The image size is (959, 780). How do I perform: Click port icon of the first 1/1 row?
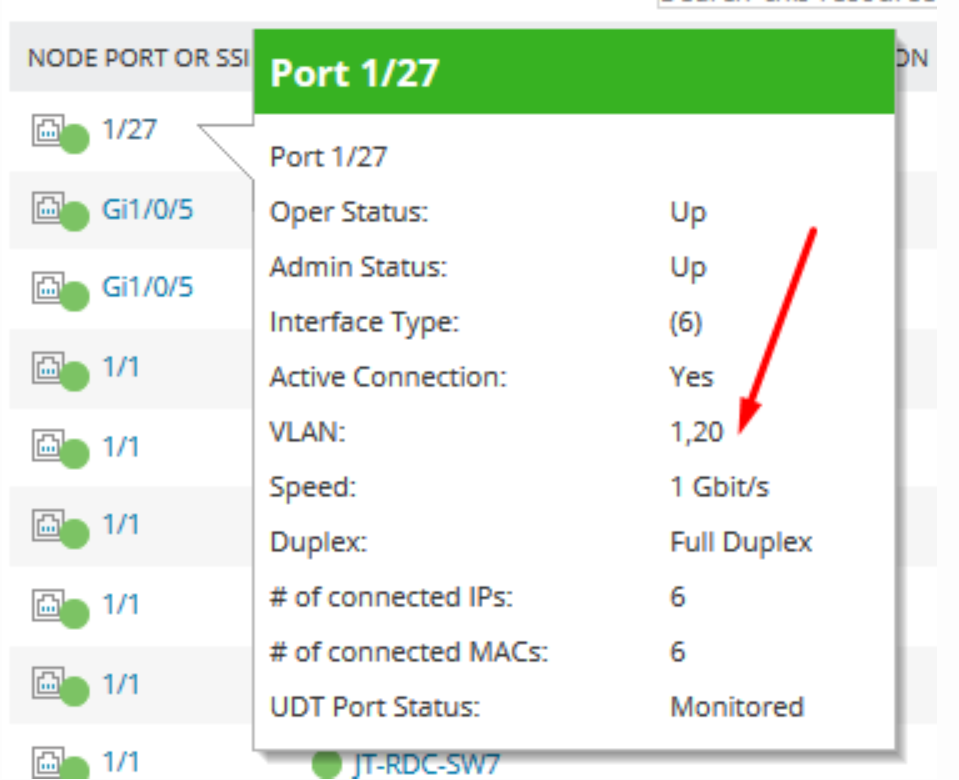[50, 369]
